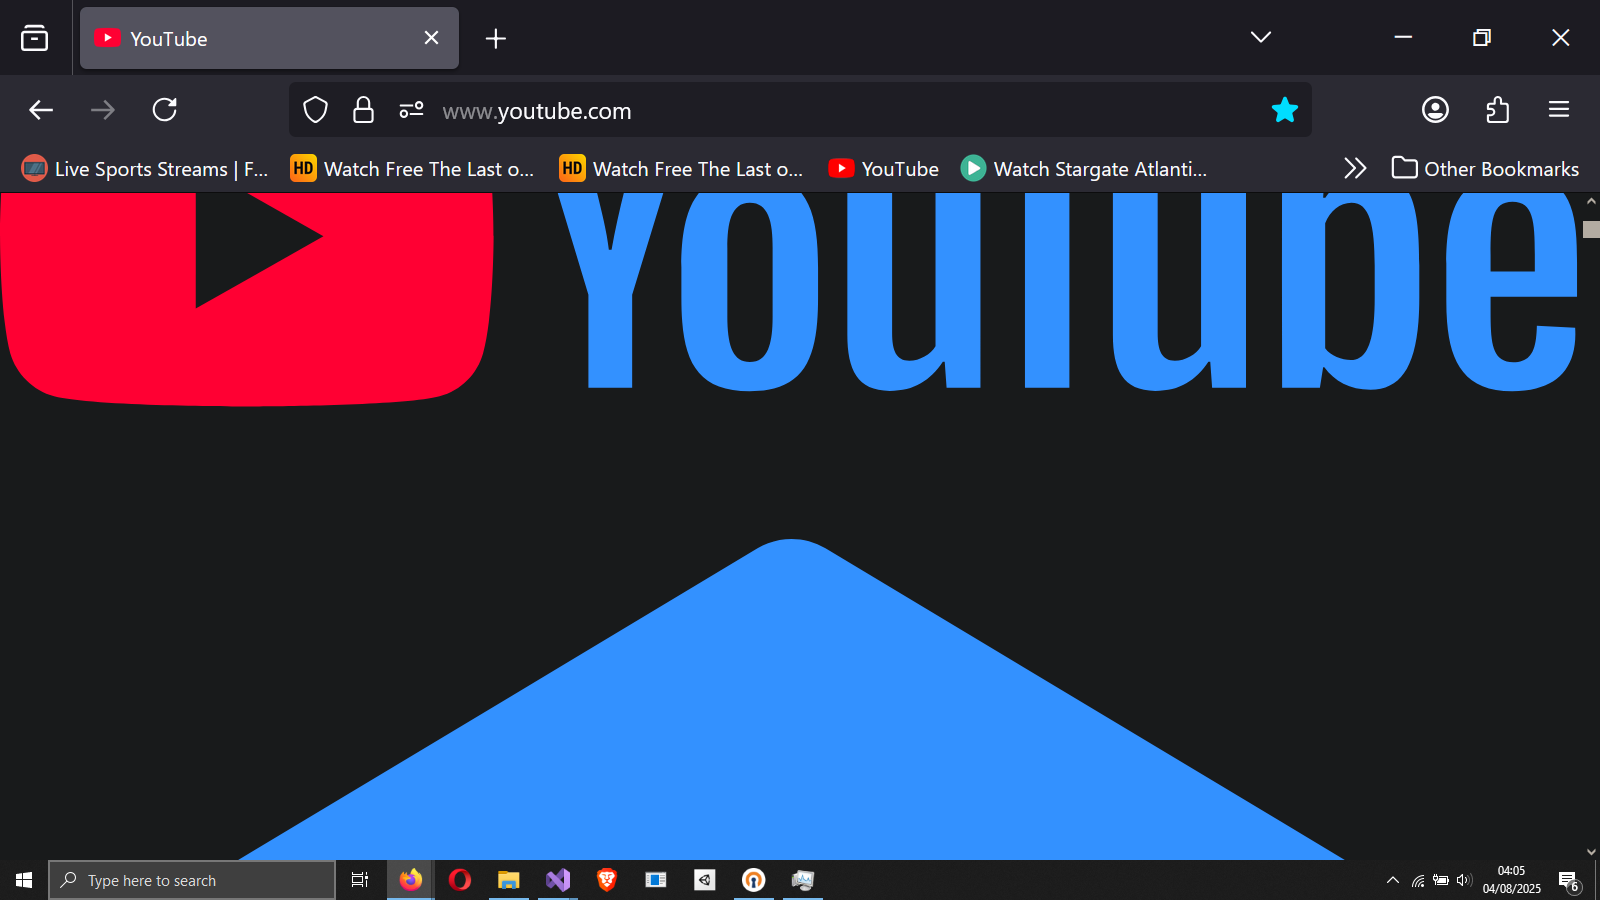Reload the current YouTube page
Image resolution: width=1600 pixels, height=900 pixels.
165,110
